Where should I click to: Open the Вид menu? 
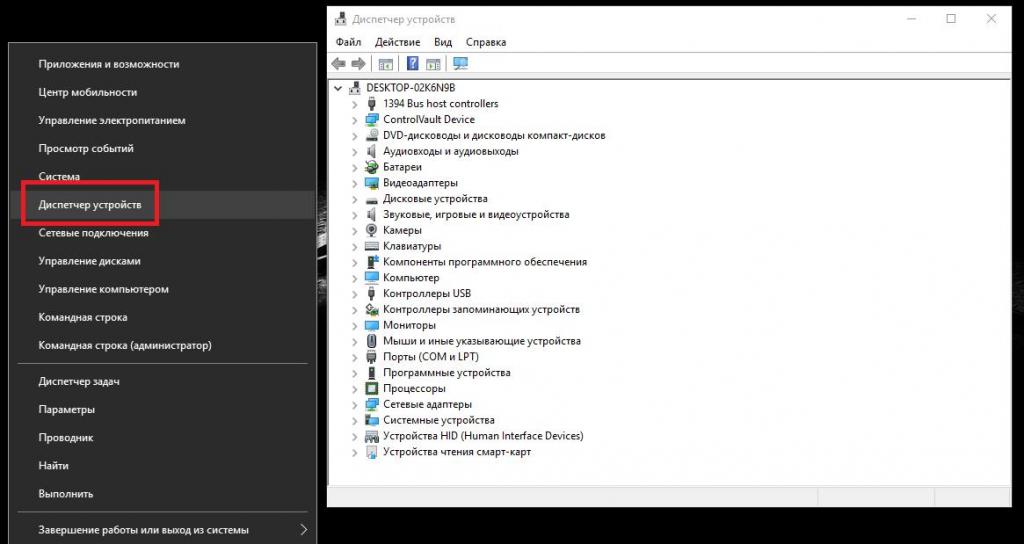click(443, 42)
